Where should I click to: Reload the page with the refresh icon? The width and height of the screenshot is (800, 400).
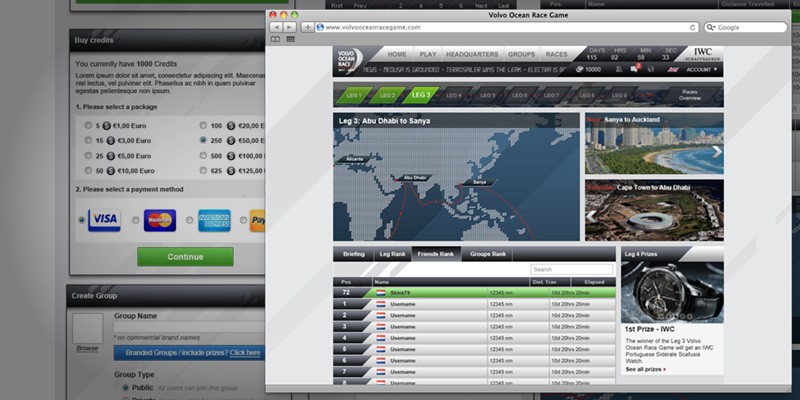692,28
